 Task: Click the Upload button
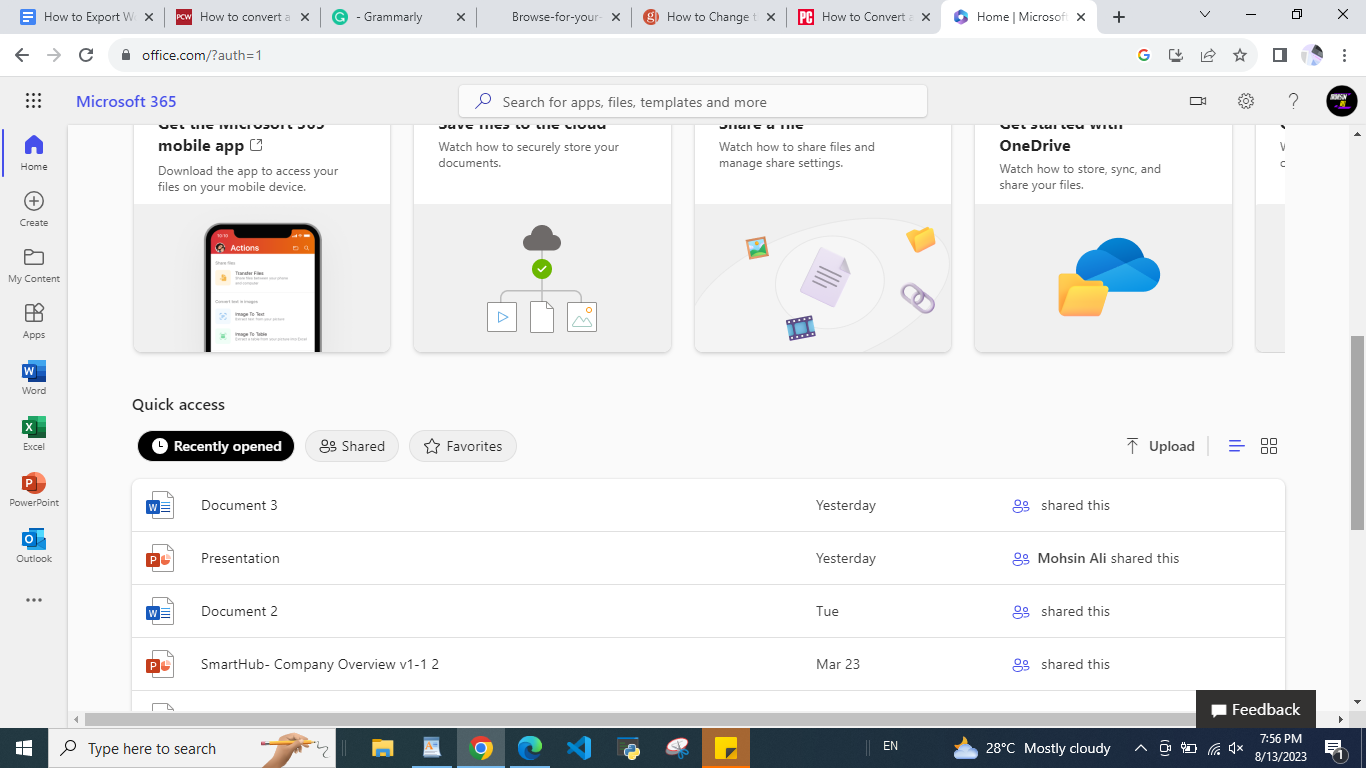click(1160, 446)
